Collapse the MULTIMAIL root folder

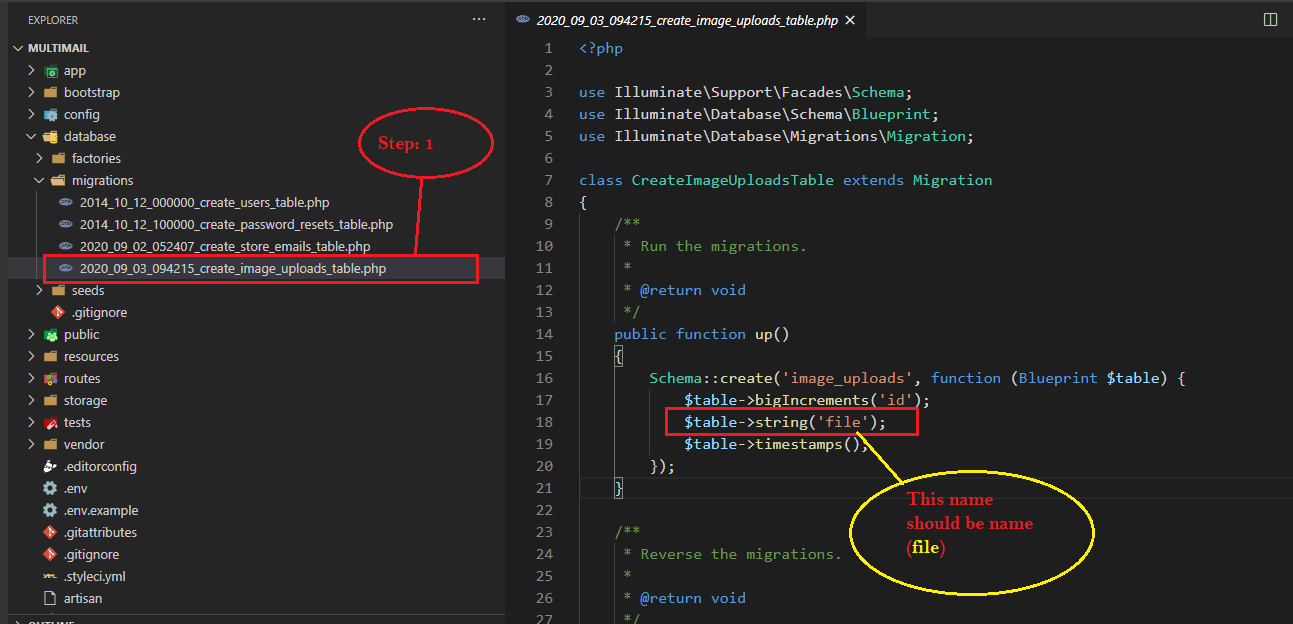(17, 48)
